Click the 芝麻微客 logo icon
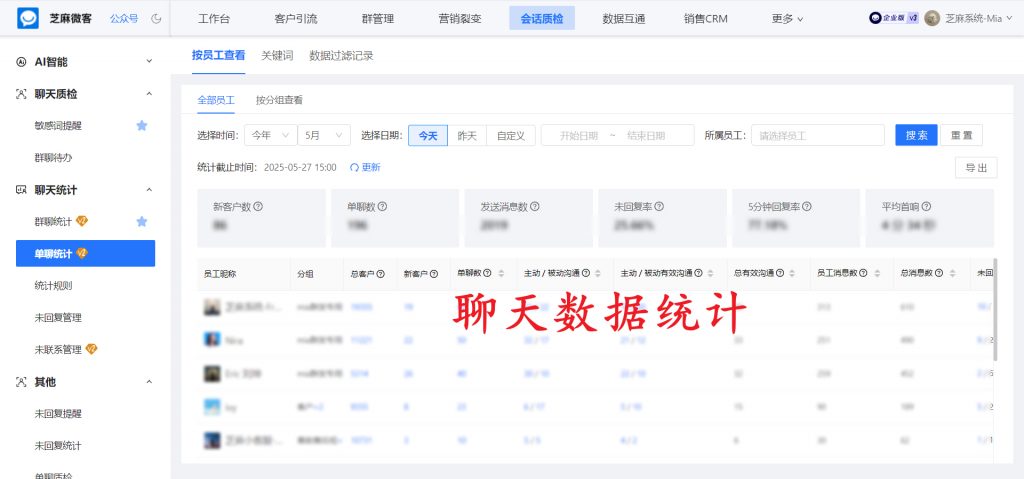Image resolution: width=1024 pixels, height=479 pixels. click(x=28, y=18)
